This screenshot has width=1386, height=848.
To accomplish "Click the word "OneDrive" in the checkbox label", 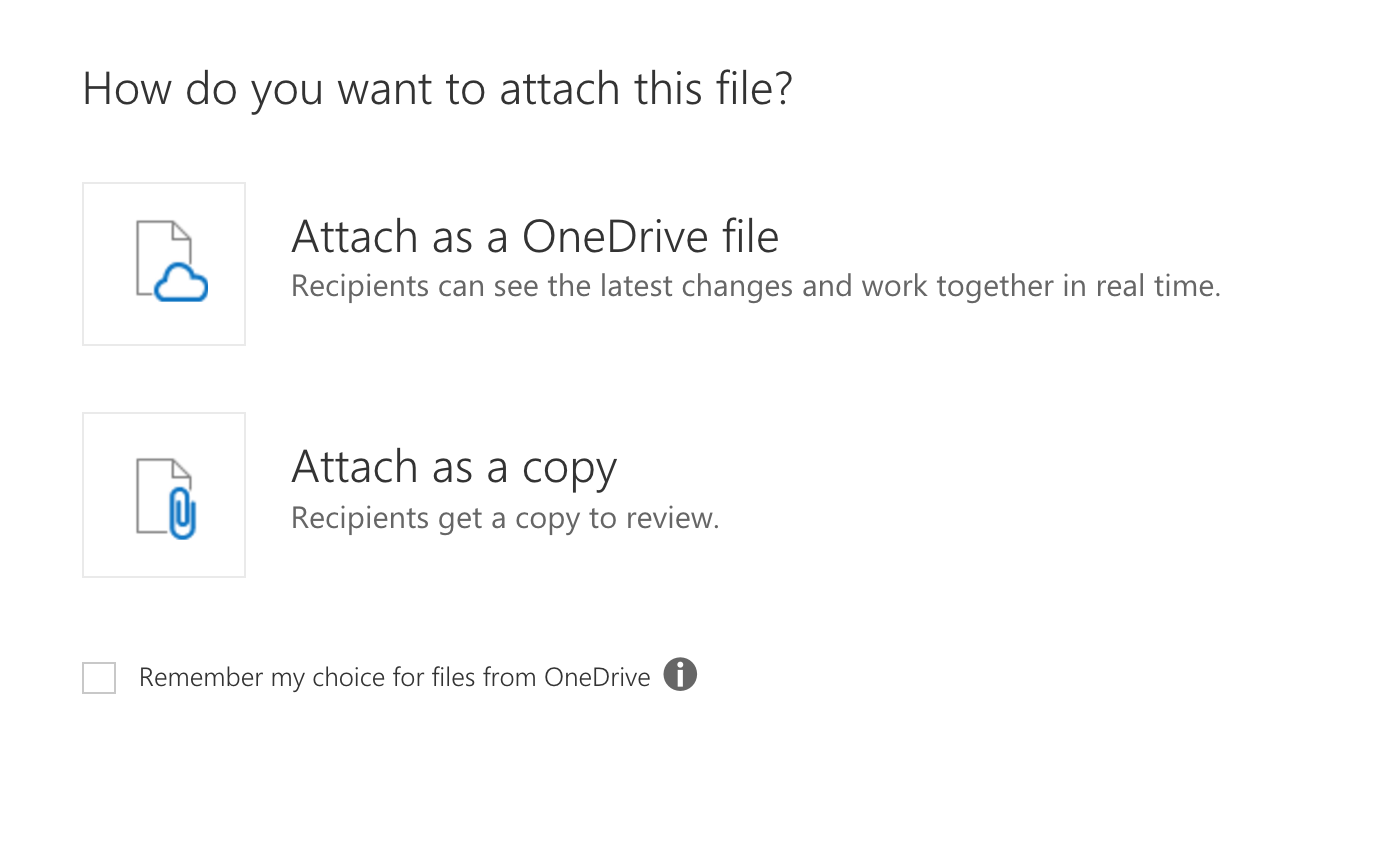I will tap(597, 678).
